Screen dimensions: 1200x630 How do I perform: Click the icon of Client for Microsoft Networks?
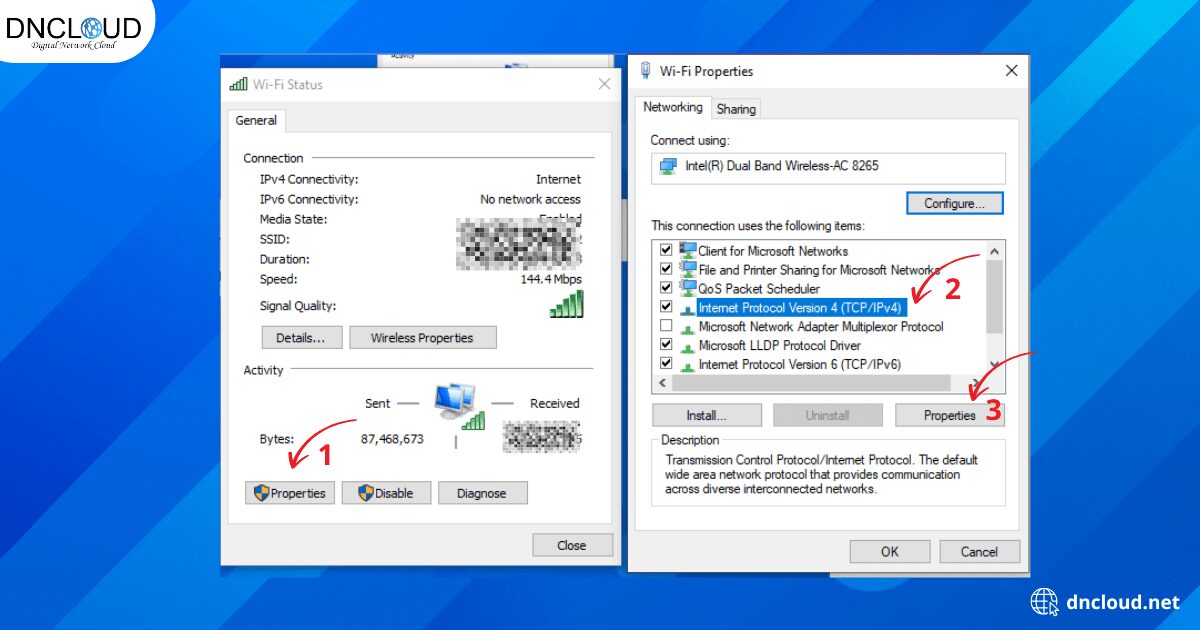[x=687, y=250]
